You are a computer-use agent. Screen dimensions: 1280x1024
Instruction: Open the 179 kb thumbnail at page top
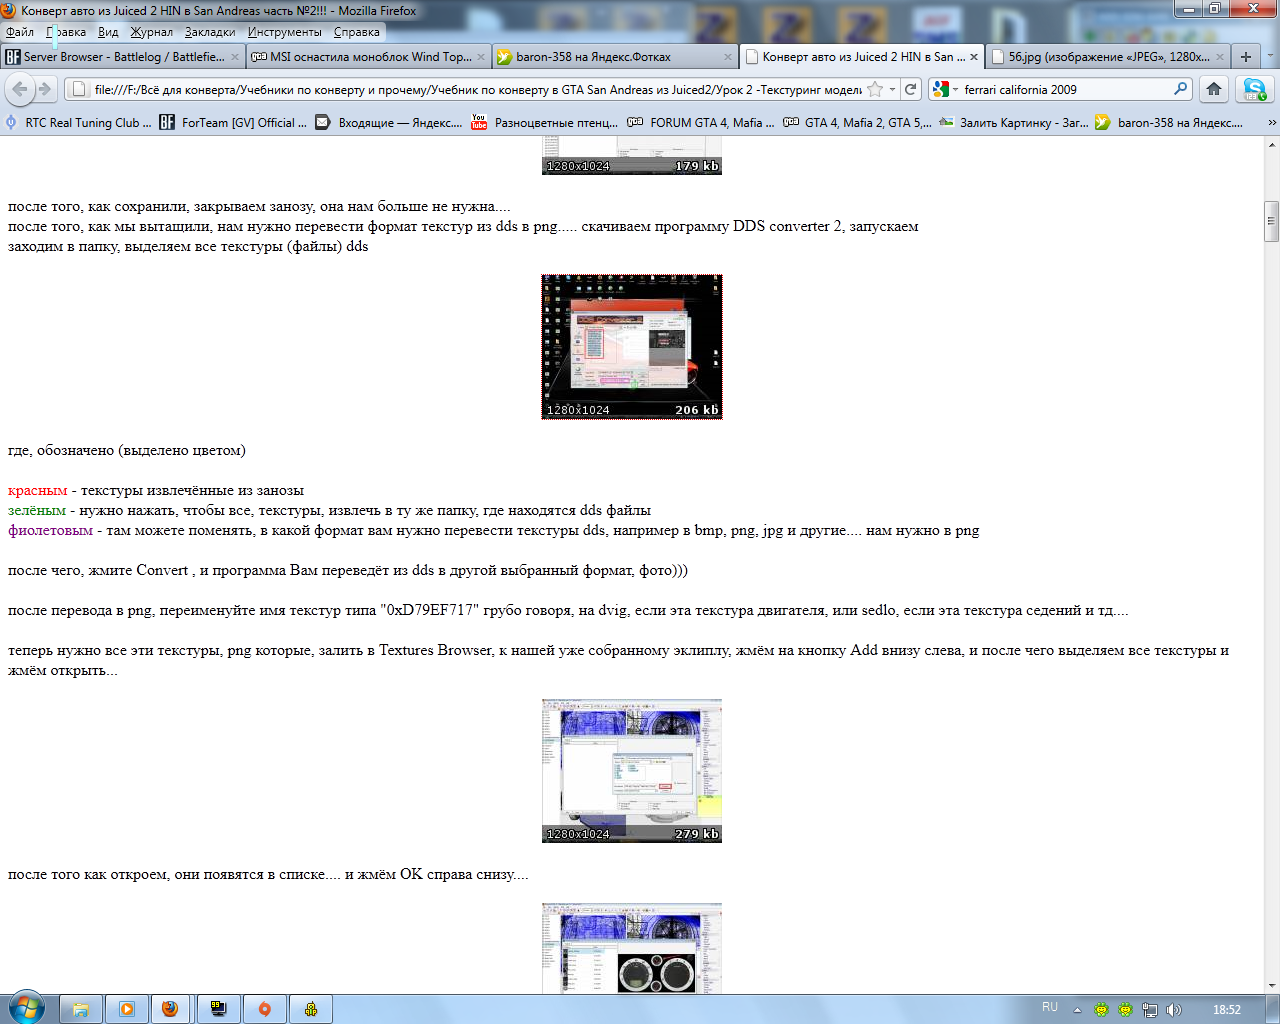pos(632,157)
